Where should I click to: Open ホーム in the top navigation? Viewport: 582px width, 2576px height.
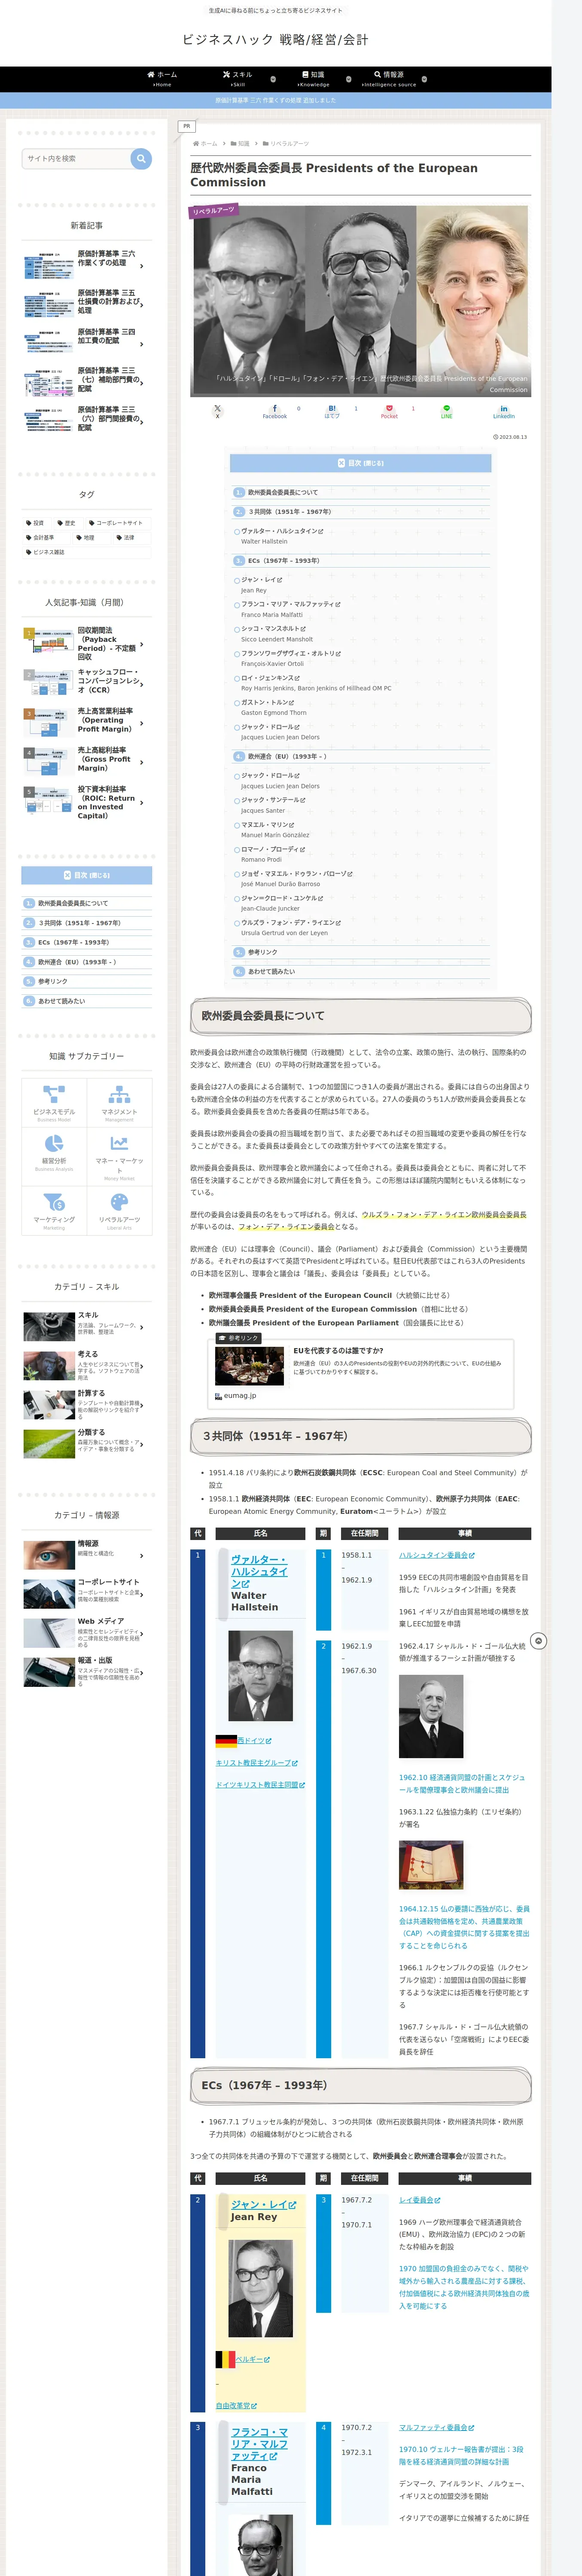(x=162, y=79)
